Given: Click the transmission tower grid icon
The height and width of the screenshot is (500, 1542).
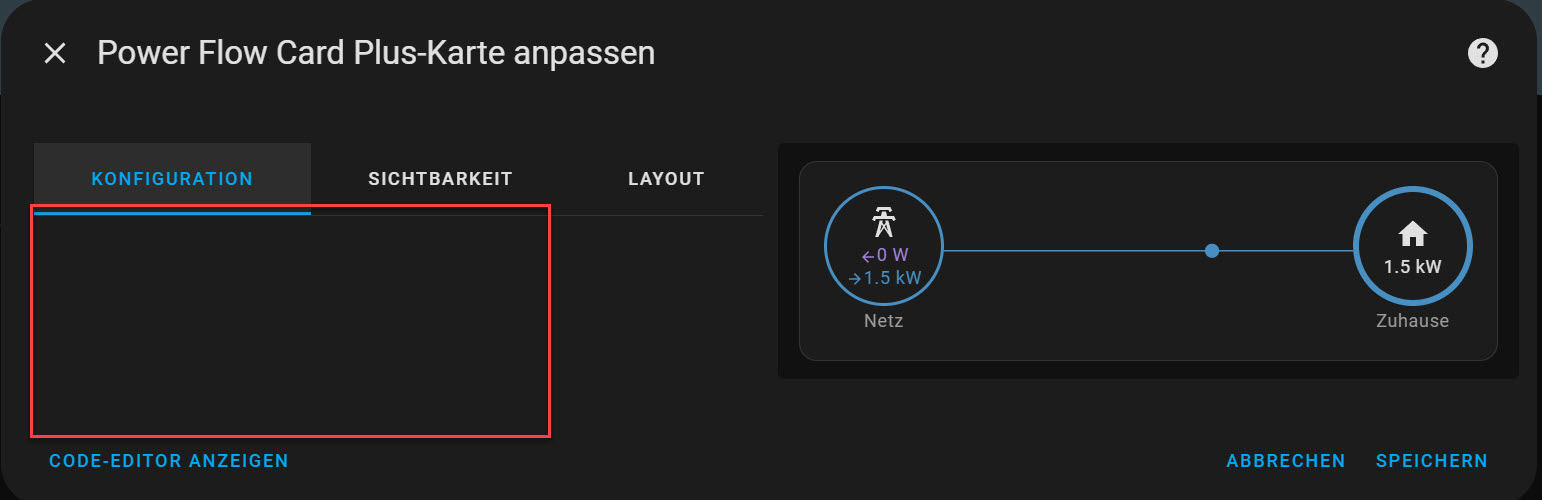Looking at the screenshot, I should (x=883, y=222).
